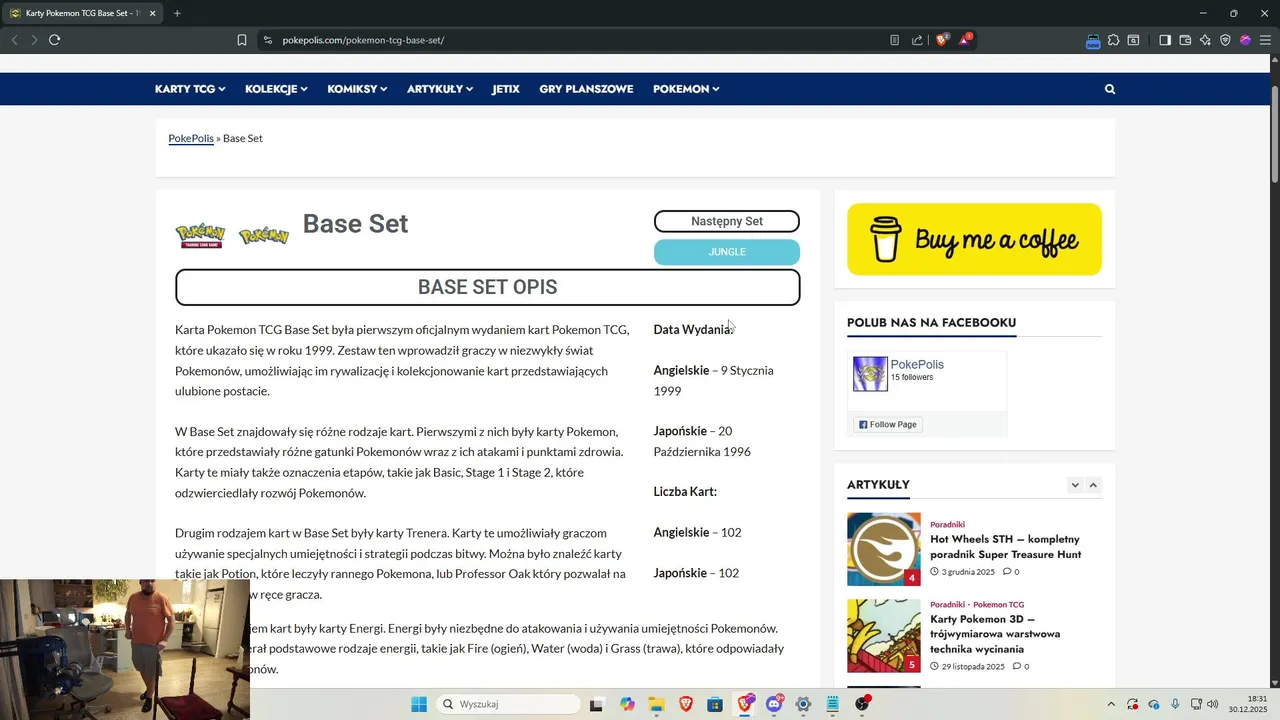Click the Buy me a coffee banner
Screen dimensions: 1280x720
(x=974, y=239)
